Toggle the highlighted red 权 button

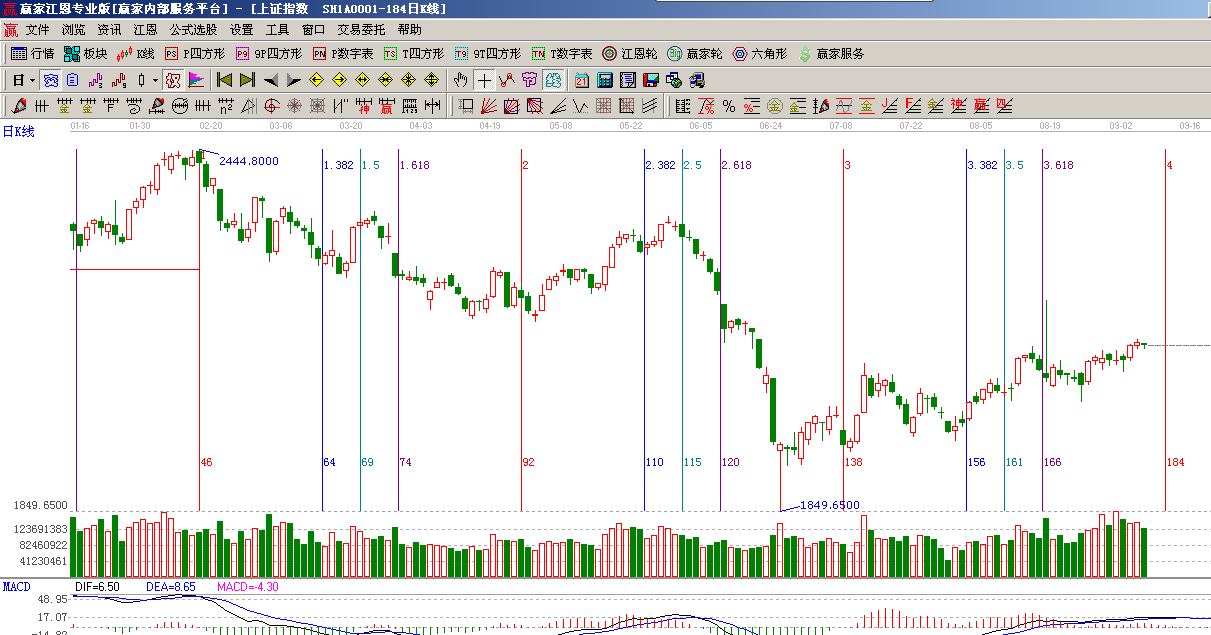172,80
